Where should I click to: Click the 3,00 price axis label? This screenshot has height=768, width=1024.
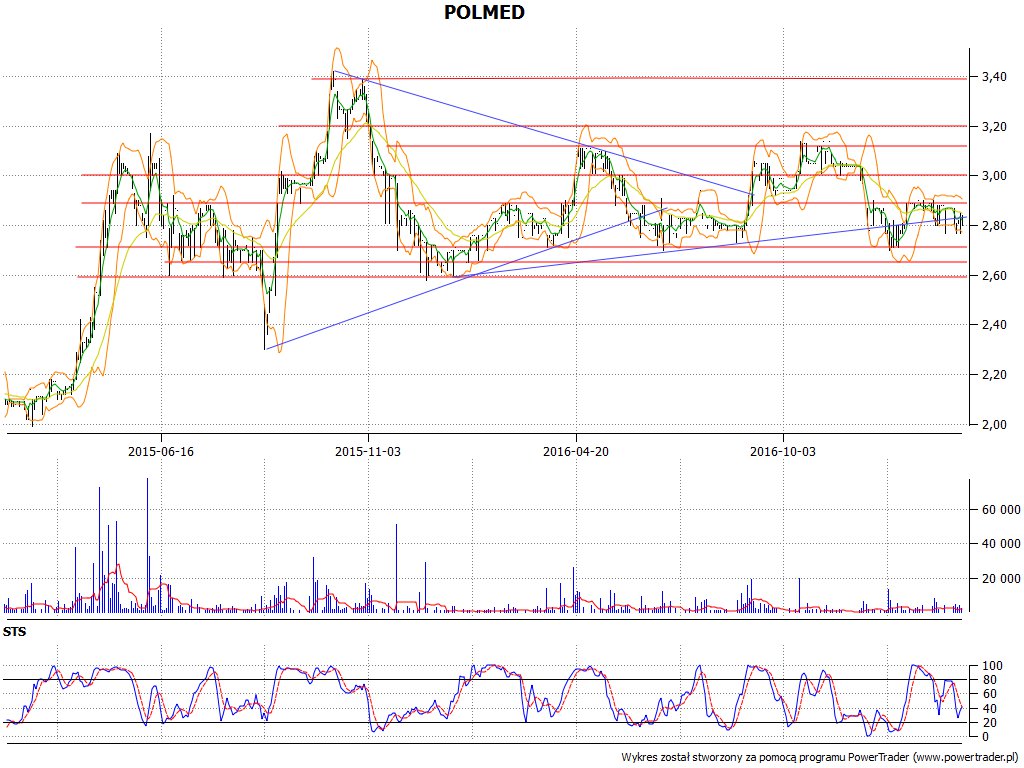click(993, 176)
